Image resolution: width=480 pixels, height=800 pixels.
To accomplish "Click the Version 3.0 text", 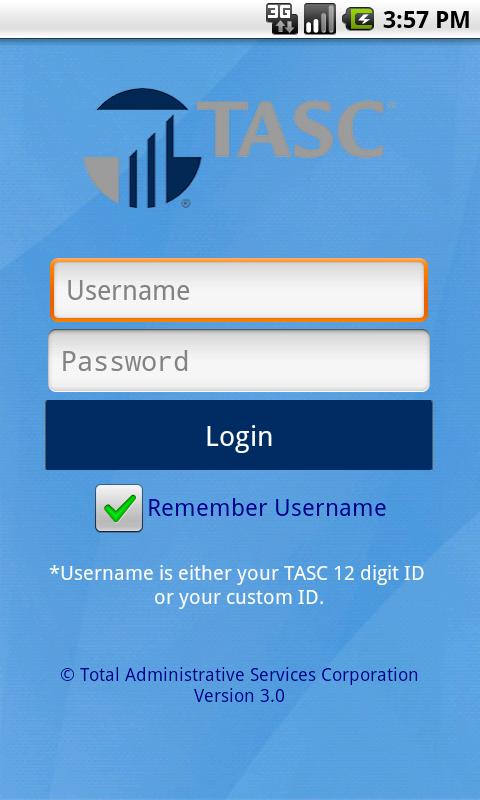I will pos(239,696).
